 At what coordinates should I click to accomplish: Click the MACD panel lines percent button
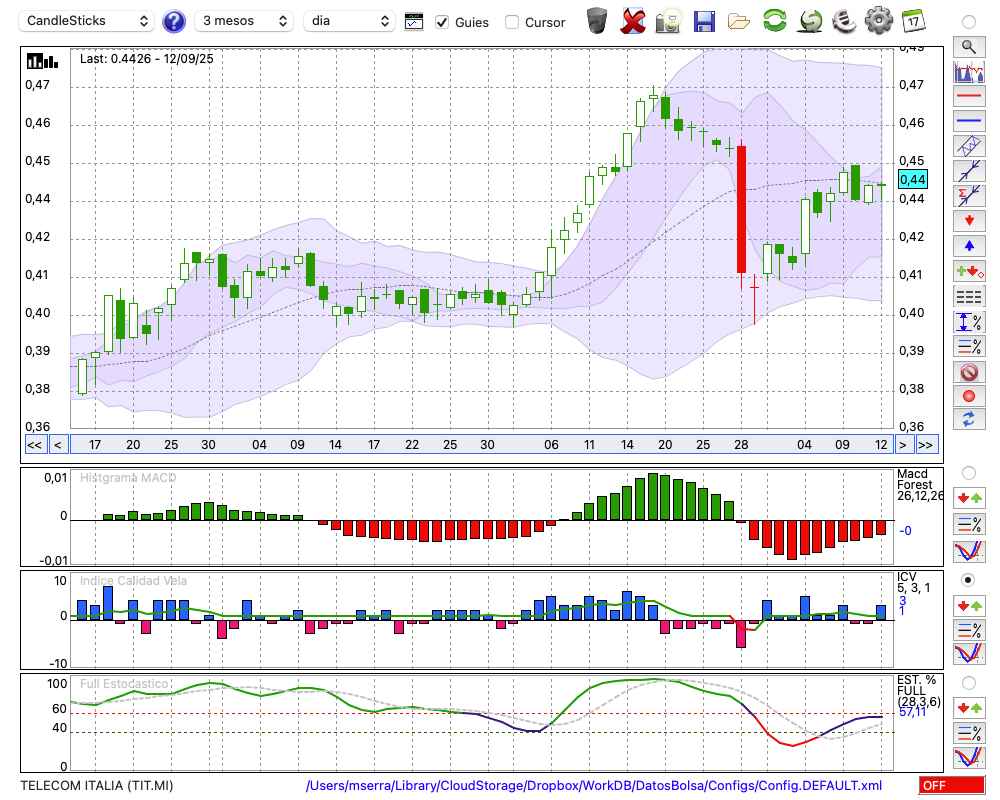[x=969, y=525]
